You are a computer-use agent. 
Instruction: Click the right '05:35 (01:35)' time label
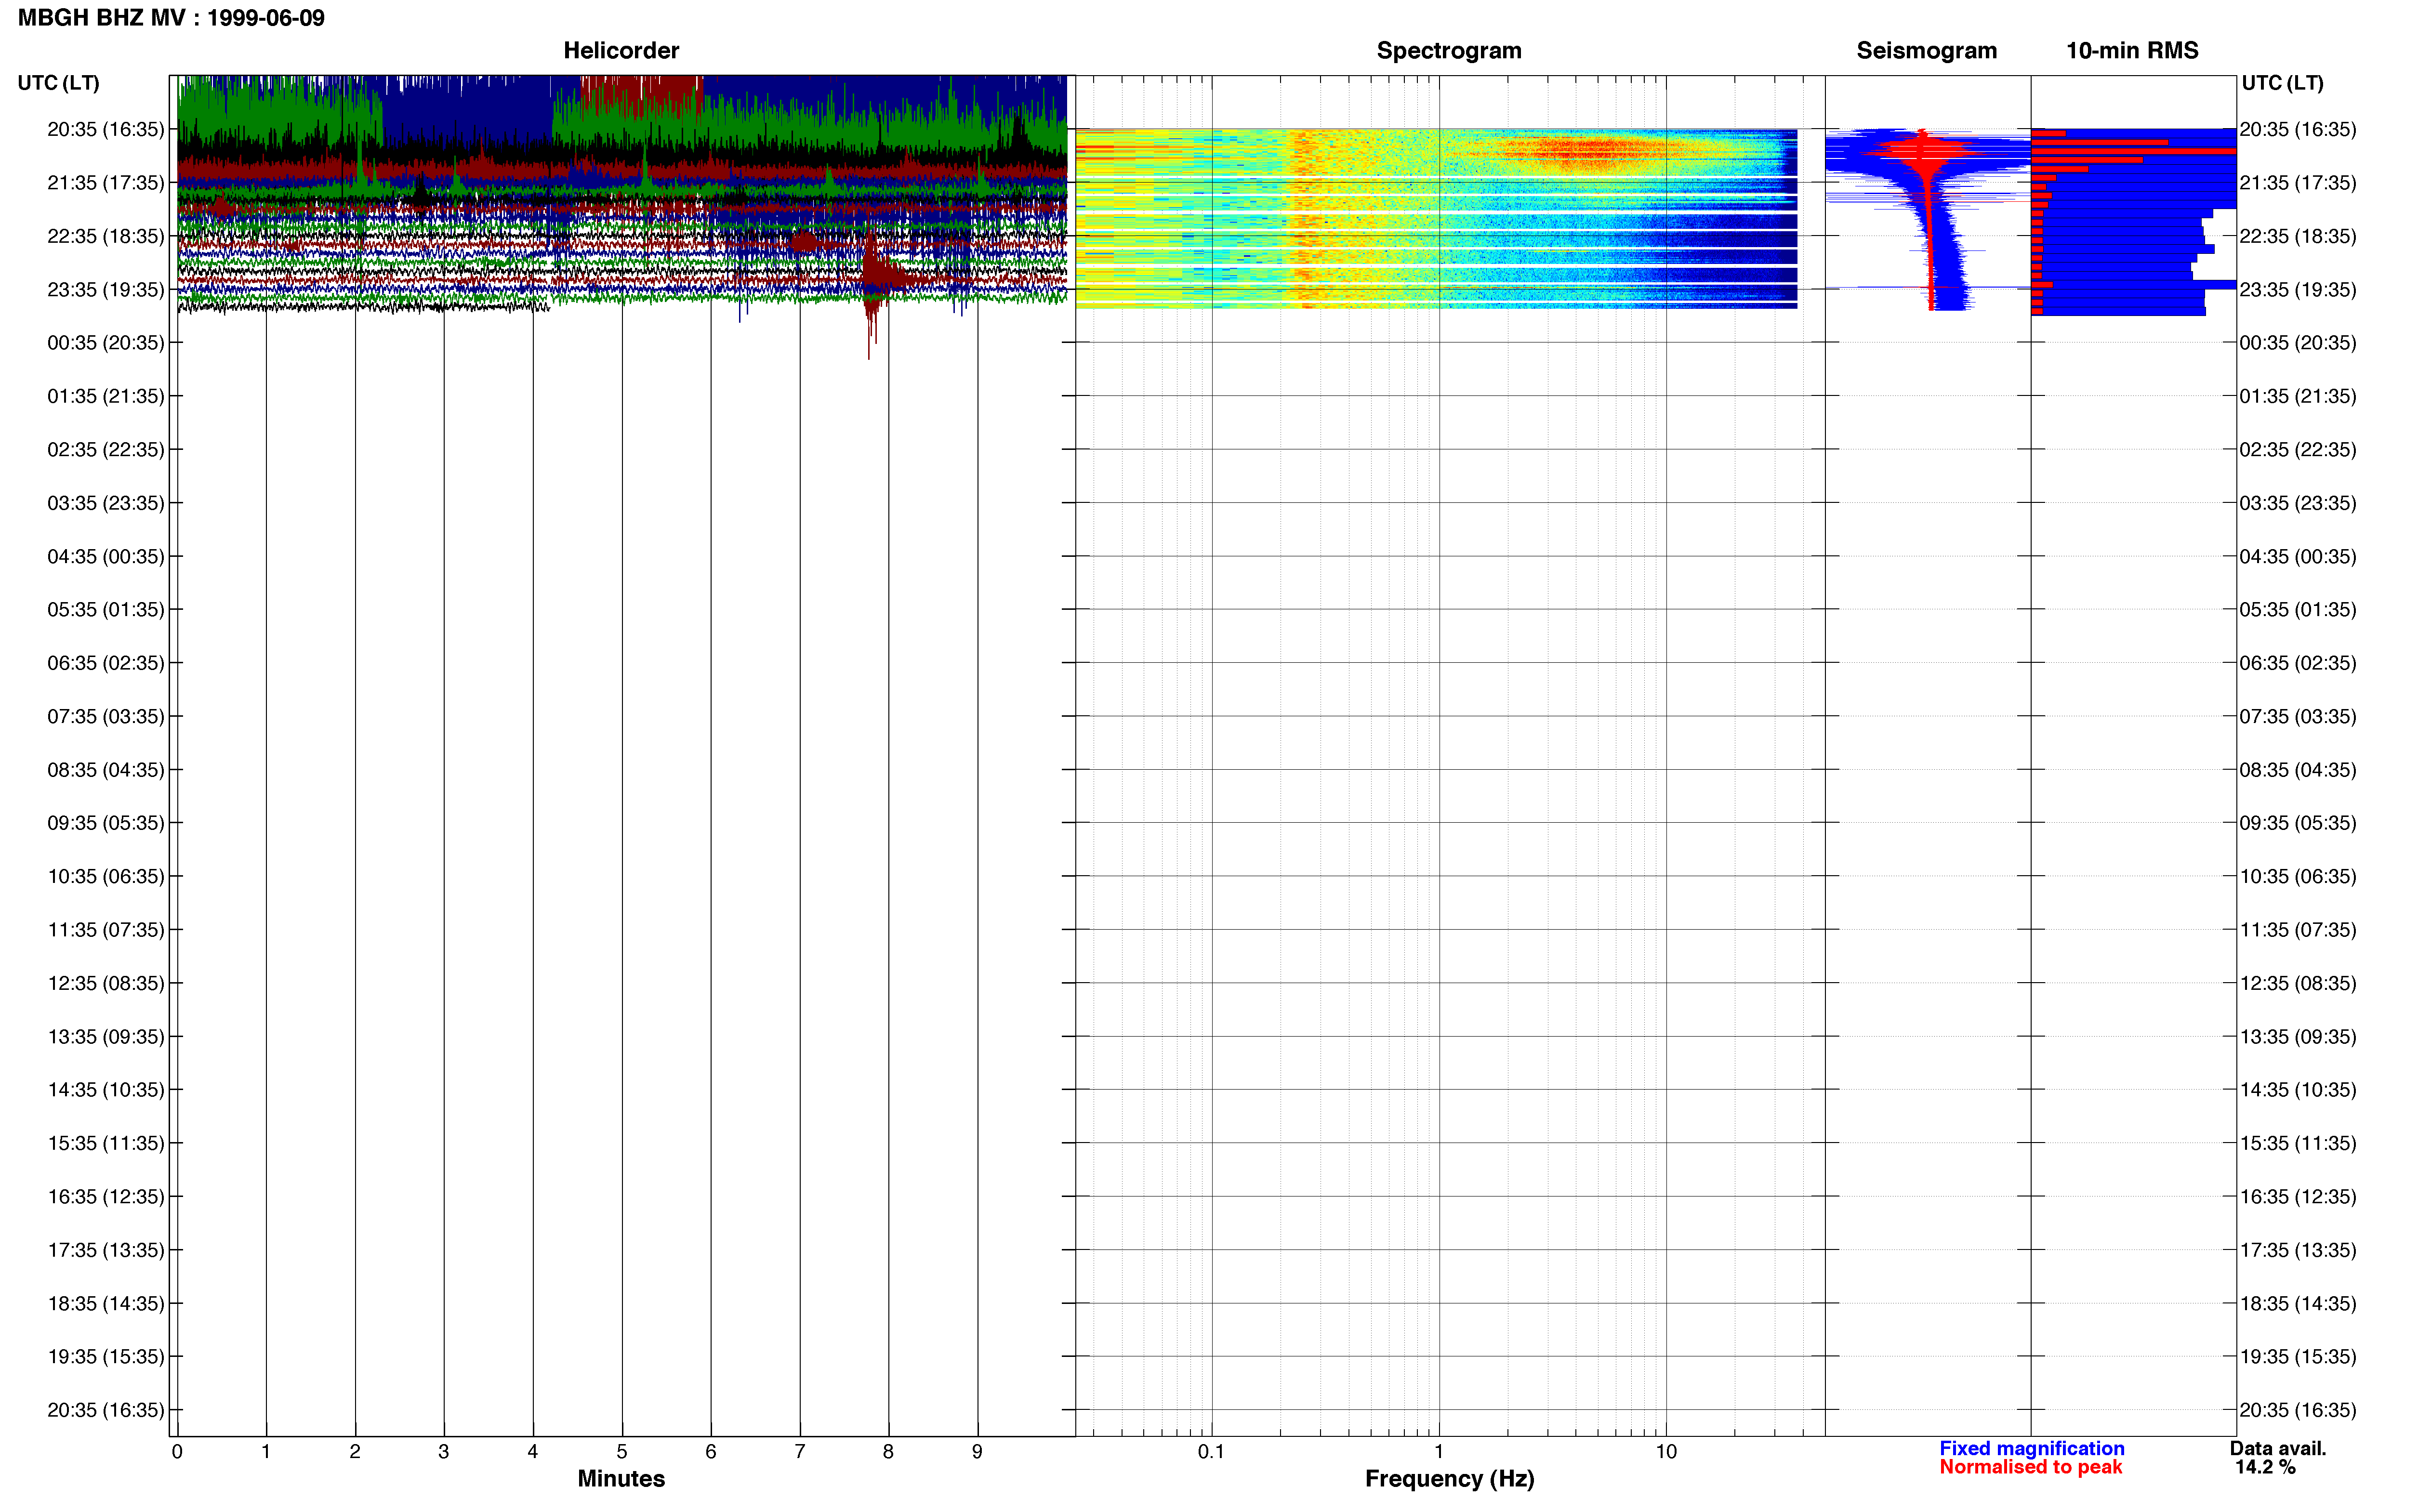2298,609
